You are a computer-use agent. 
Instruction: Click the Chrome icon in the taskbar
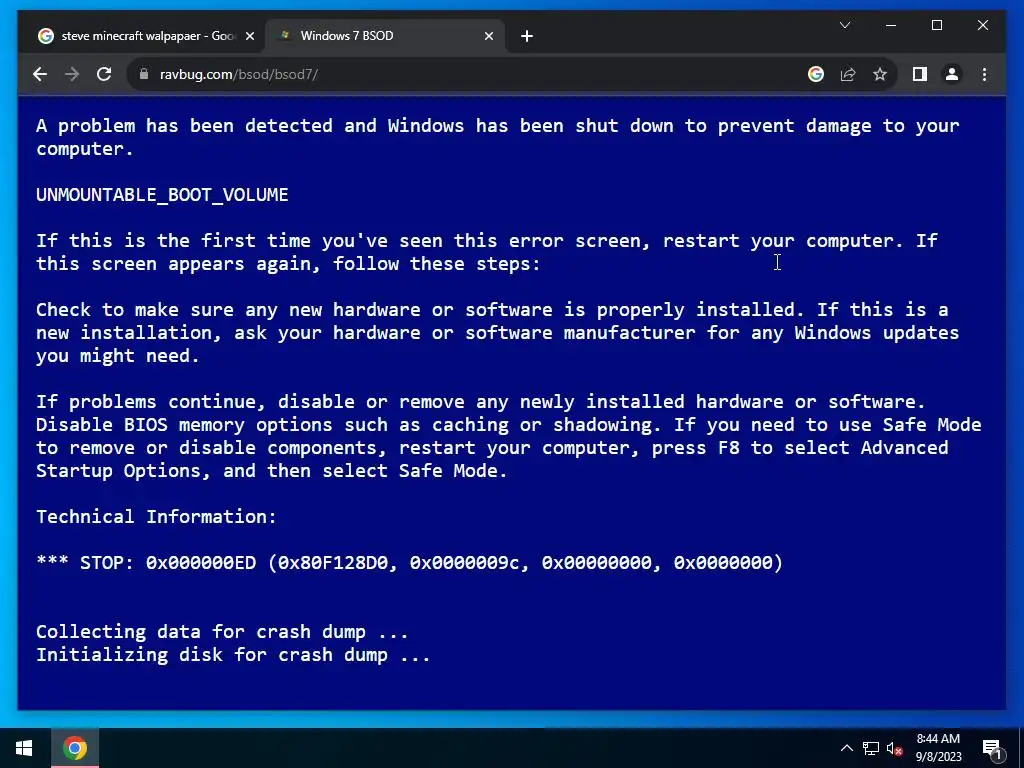coord(75,748)
